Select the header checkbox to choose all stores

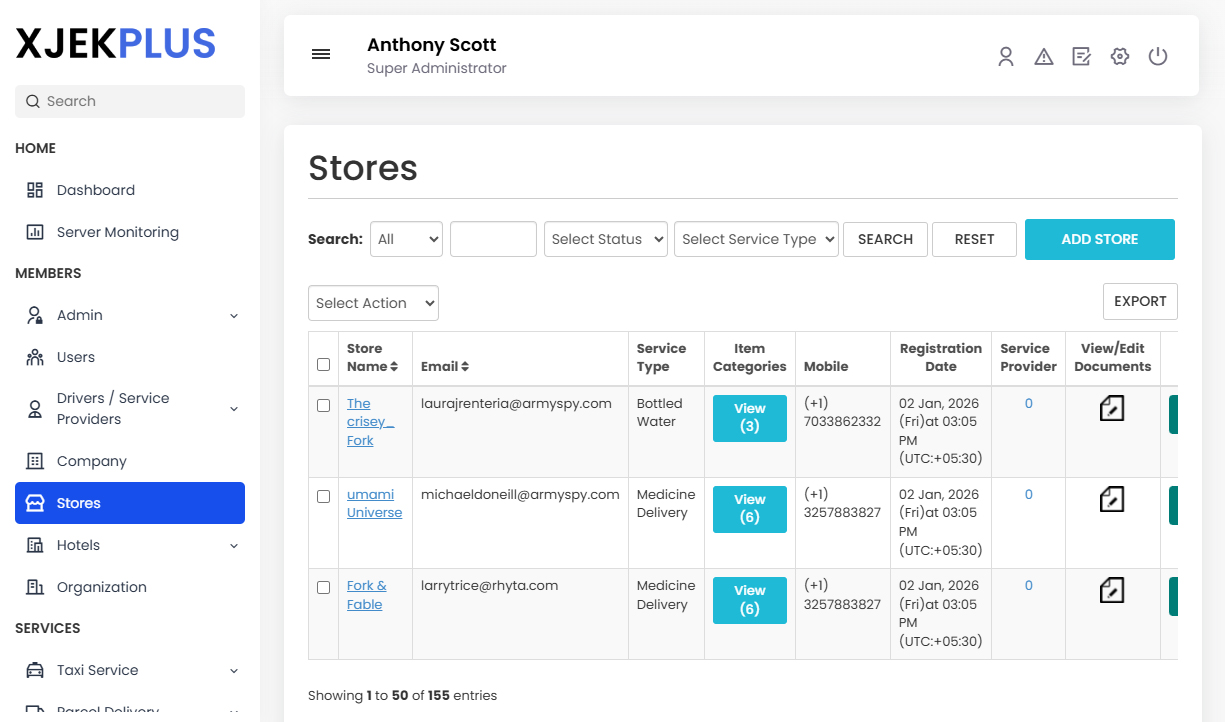click(323, 364)
